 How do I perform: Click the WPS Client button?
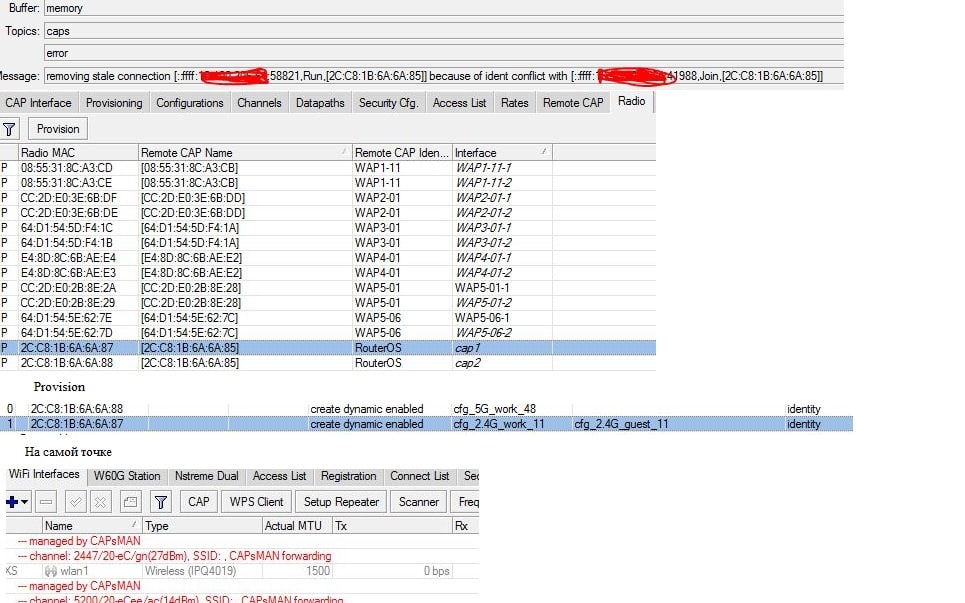(x=257, y=502)
